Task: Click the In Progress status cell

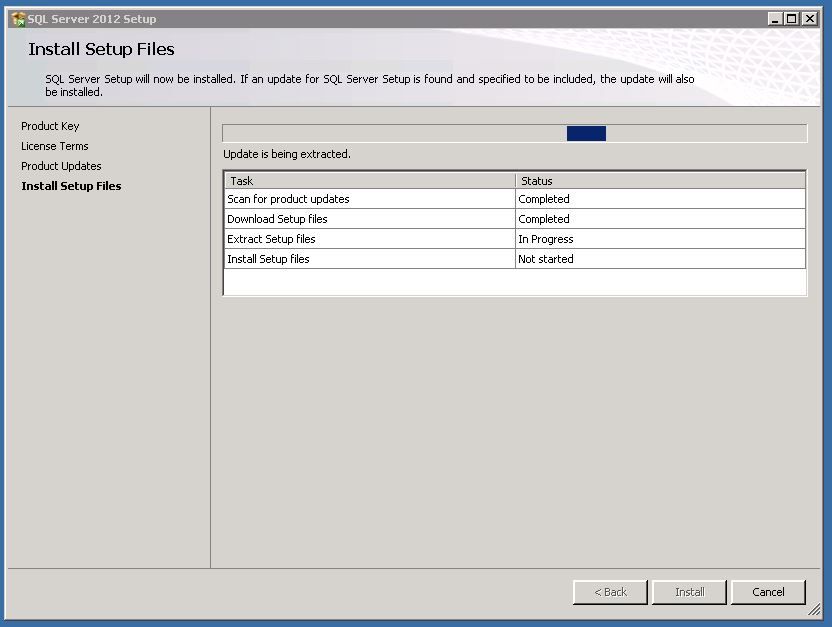Action: click(x=546, y=239)
